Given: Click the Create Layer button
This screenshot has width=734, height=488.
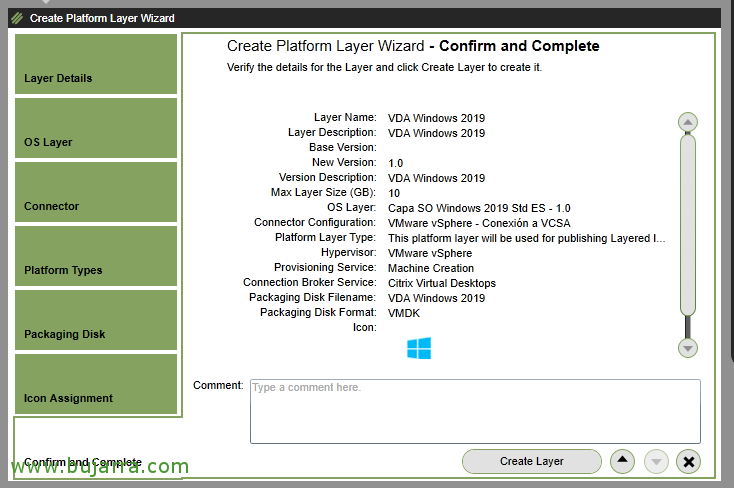Looking at the screenshot, I should [x=531, y=461].
